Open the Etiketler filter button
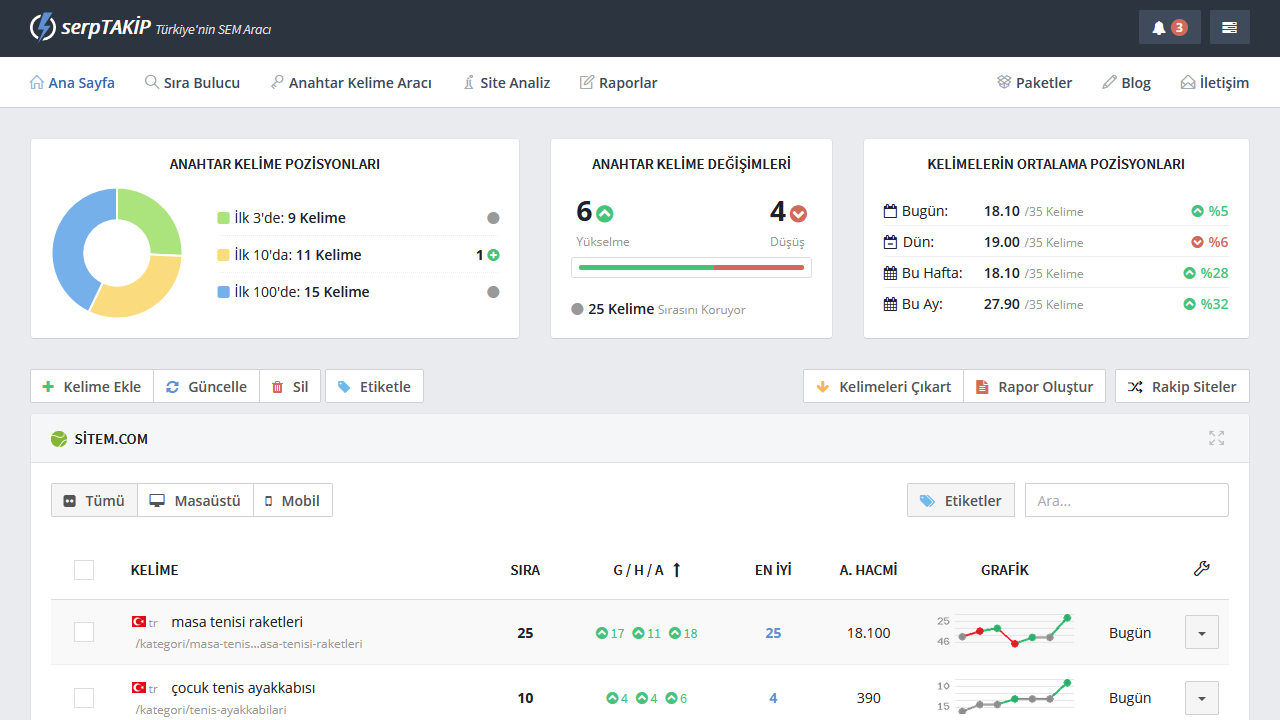Viewport: 1280px width, 720px height. click(960, 500)
